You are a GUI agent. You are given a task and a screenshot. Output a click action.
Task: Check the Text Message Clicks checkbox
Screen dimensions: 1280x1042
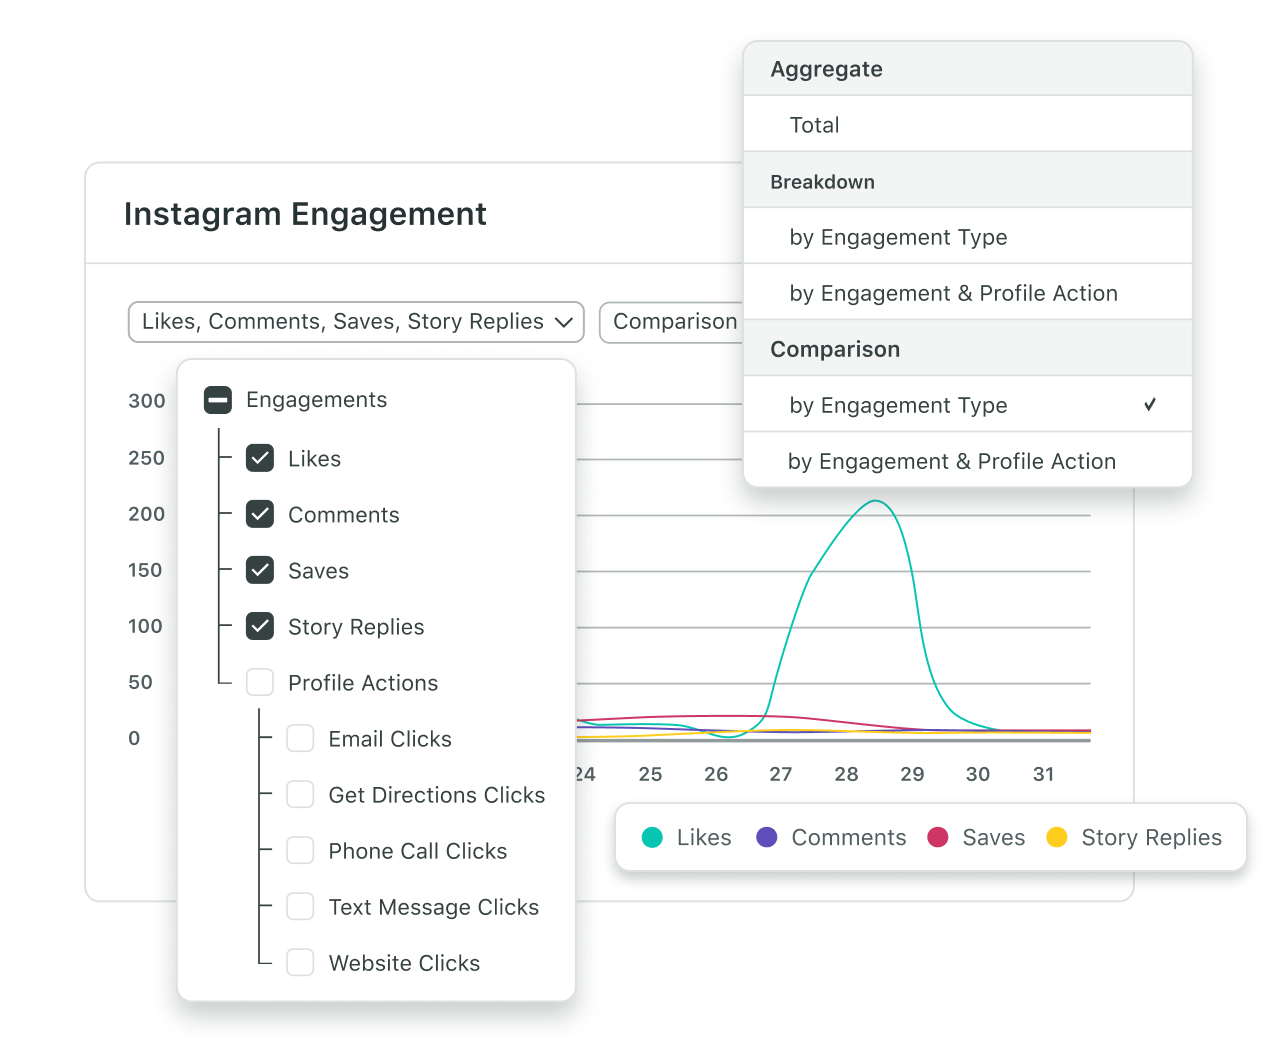(300, 906)
